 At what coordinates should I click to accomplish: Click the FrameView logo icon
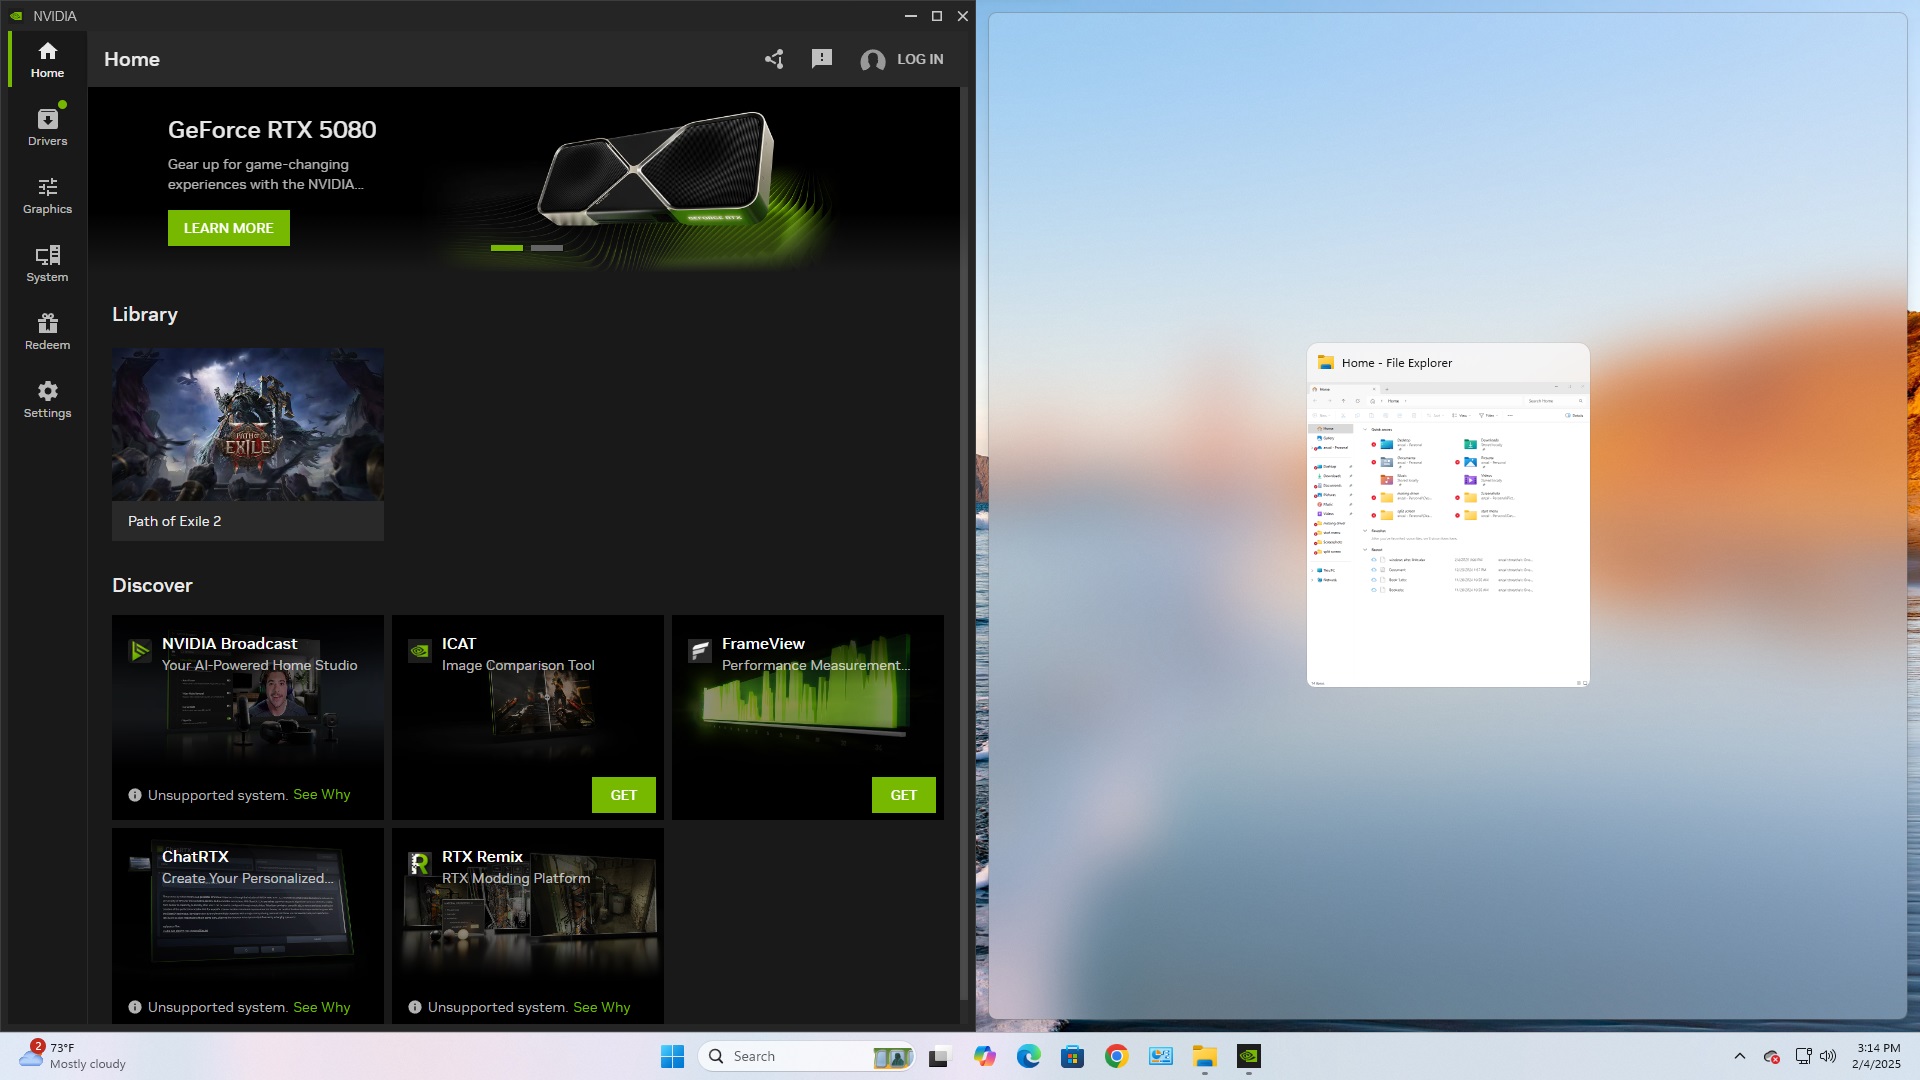(700, 651)
